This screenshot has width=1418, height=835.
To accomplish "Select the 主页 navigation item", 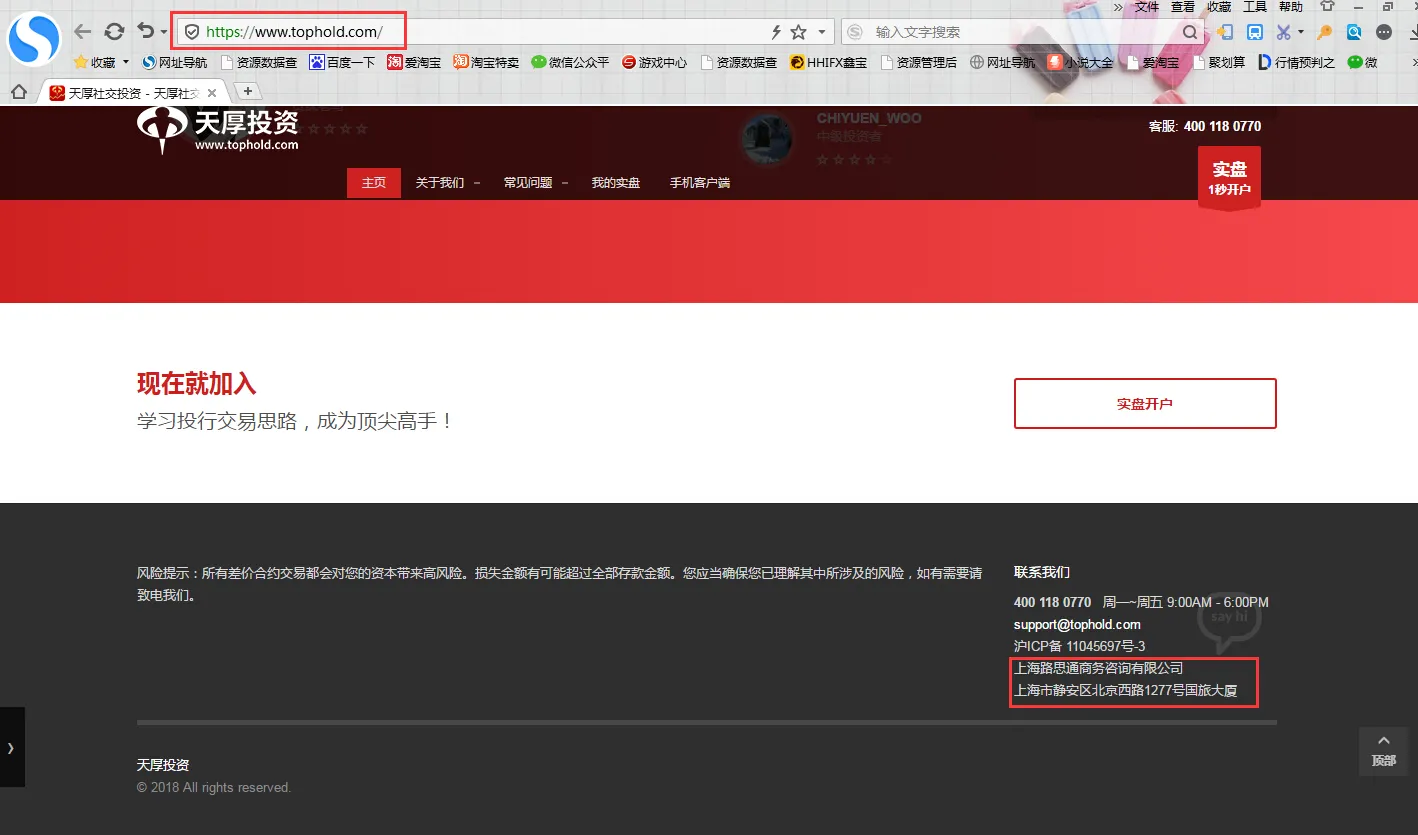I will click(x=374, y=183).
